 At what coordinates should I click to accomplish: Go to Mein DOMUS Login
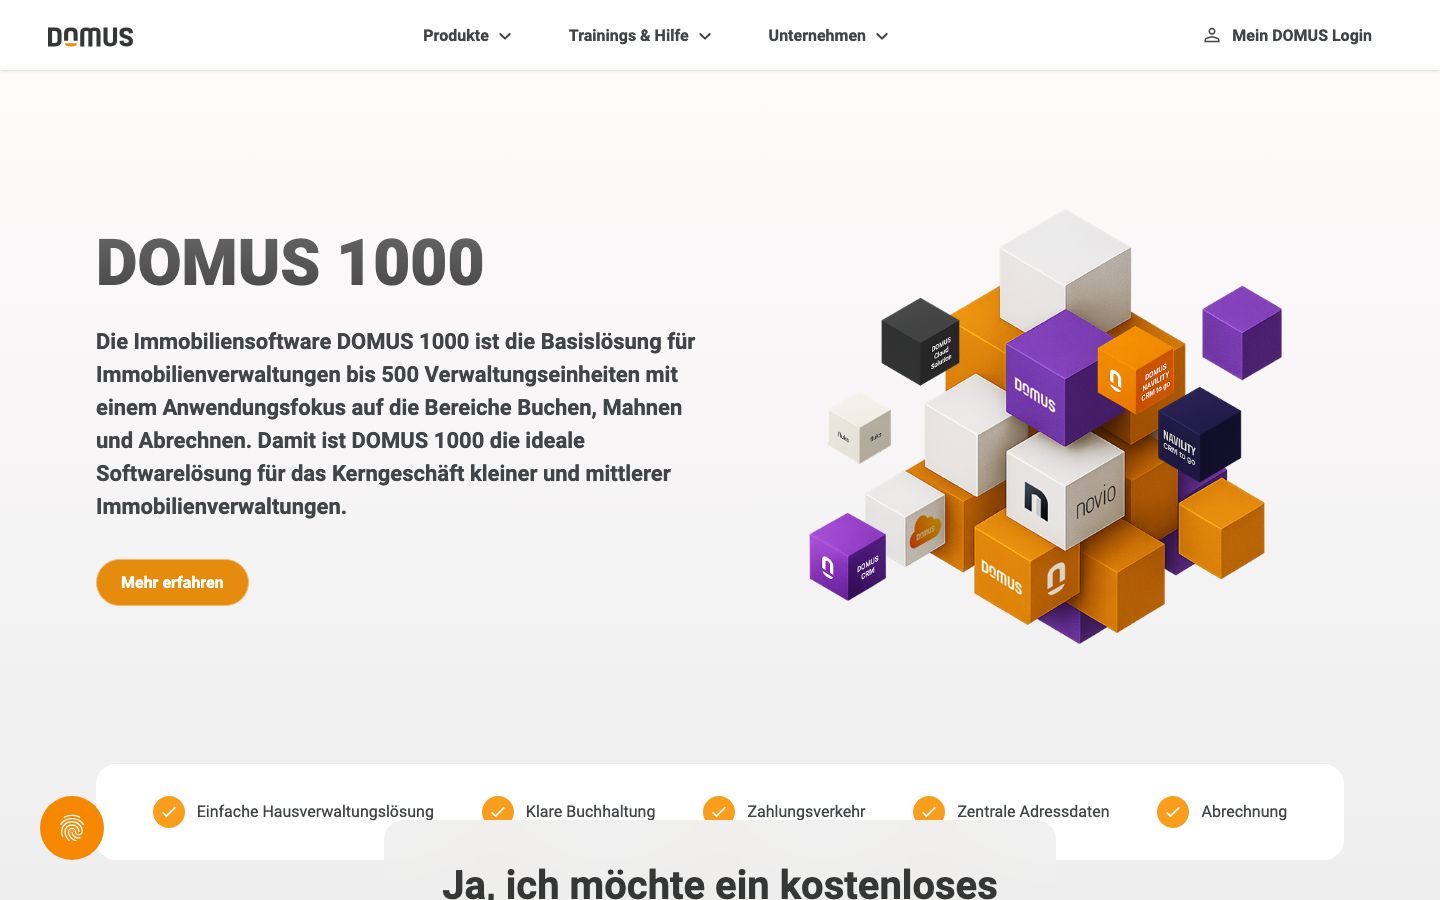[x=1287, y=36]
